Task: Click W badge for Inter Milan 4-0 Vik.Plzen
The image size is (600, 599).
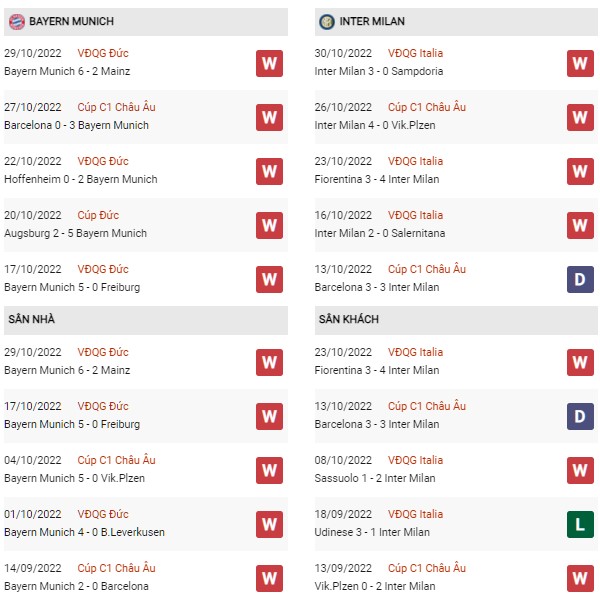Action: point(580,117)
